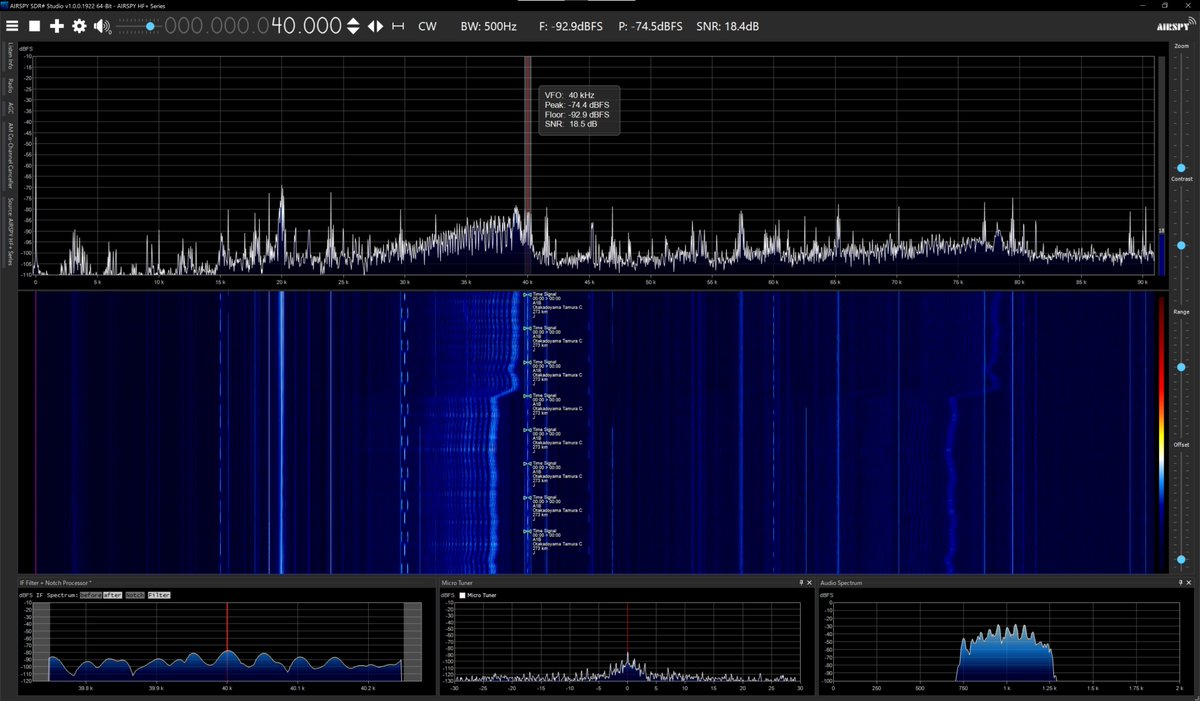1200x701 pixels.
Task: Click the left gray filter edge in IF graph
Action: pyautogui.click(x=42, y=640)
